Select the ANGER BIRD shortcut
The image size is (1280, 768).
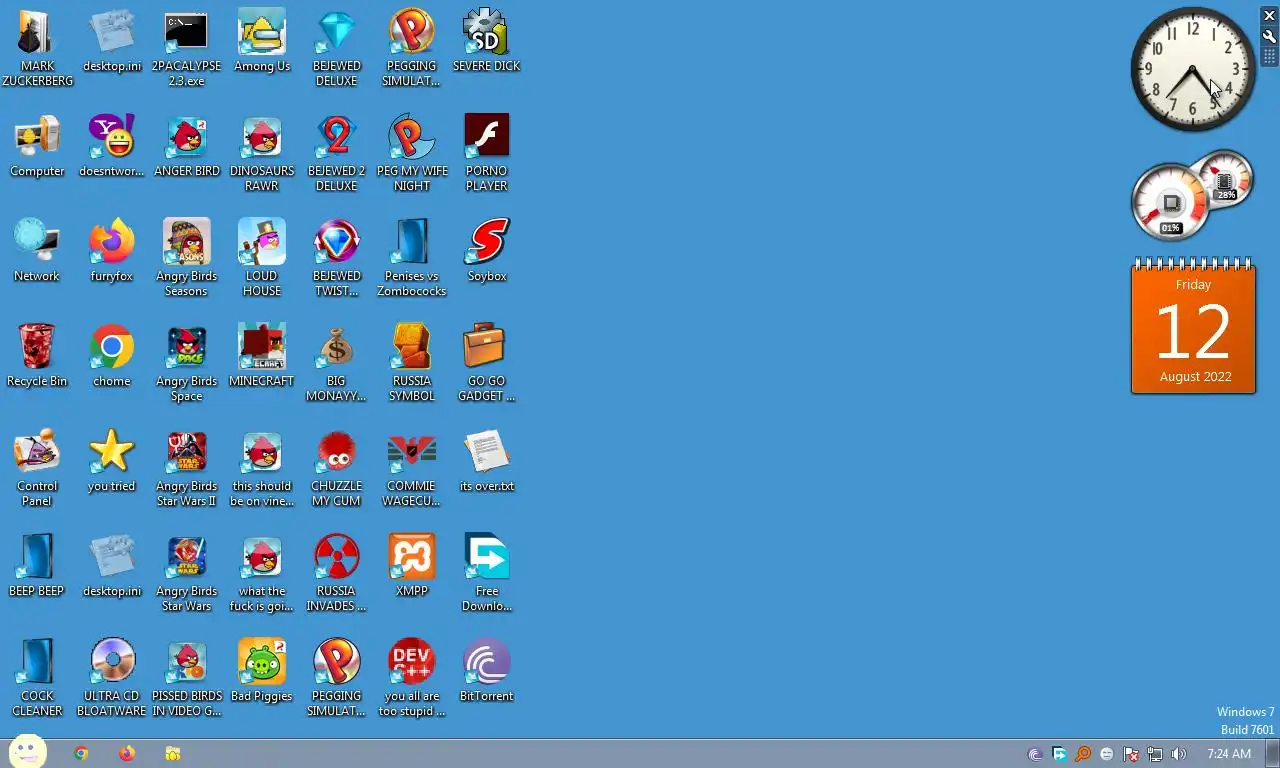point(186,145)
